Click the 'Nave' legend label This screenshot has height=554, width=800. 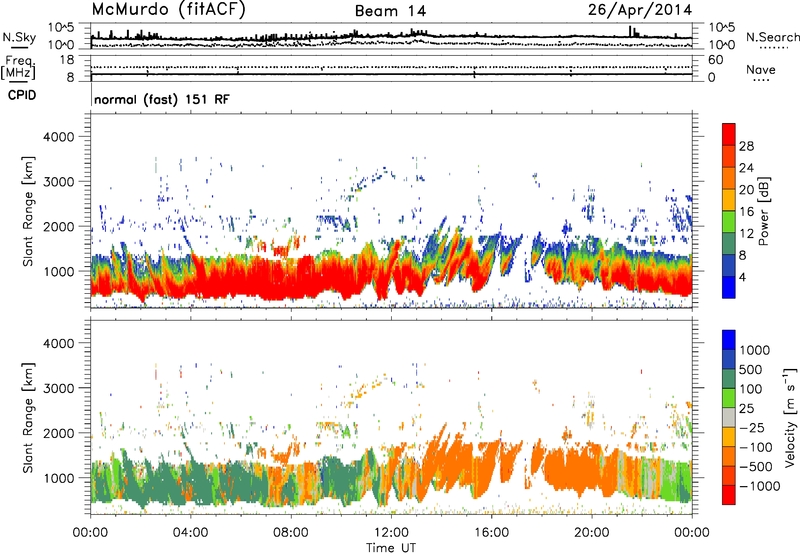(x=761, y=69)
